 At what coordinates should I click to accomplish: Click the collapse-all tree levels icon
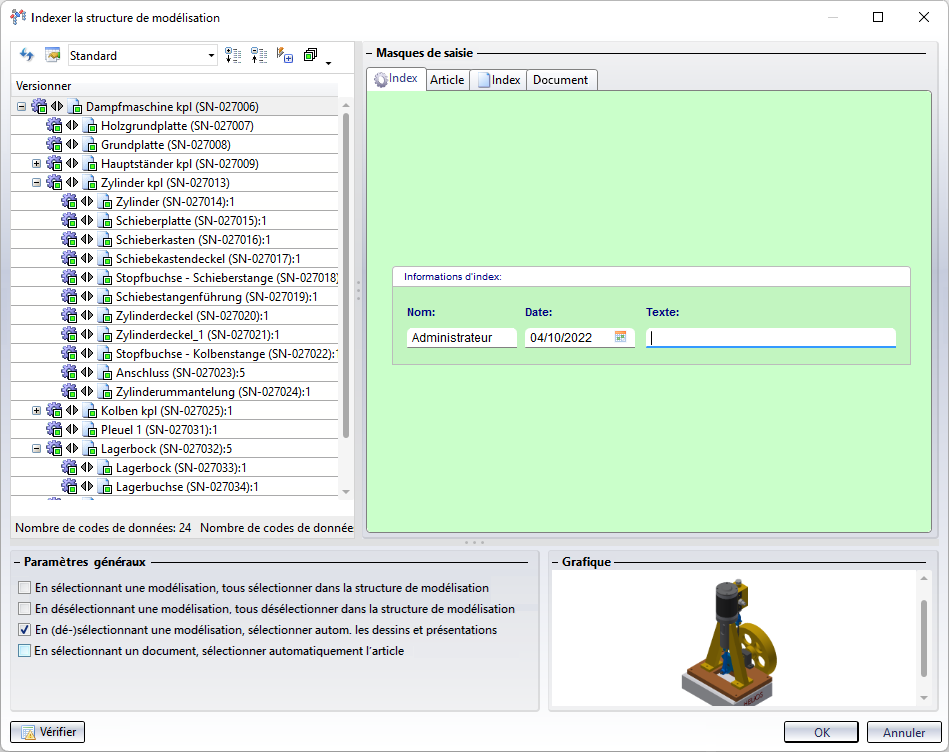tap(259, 55)
